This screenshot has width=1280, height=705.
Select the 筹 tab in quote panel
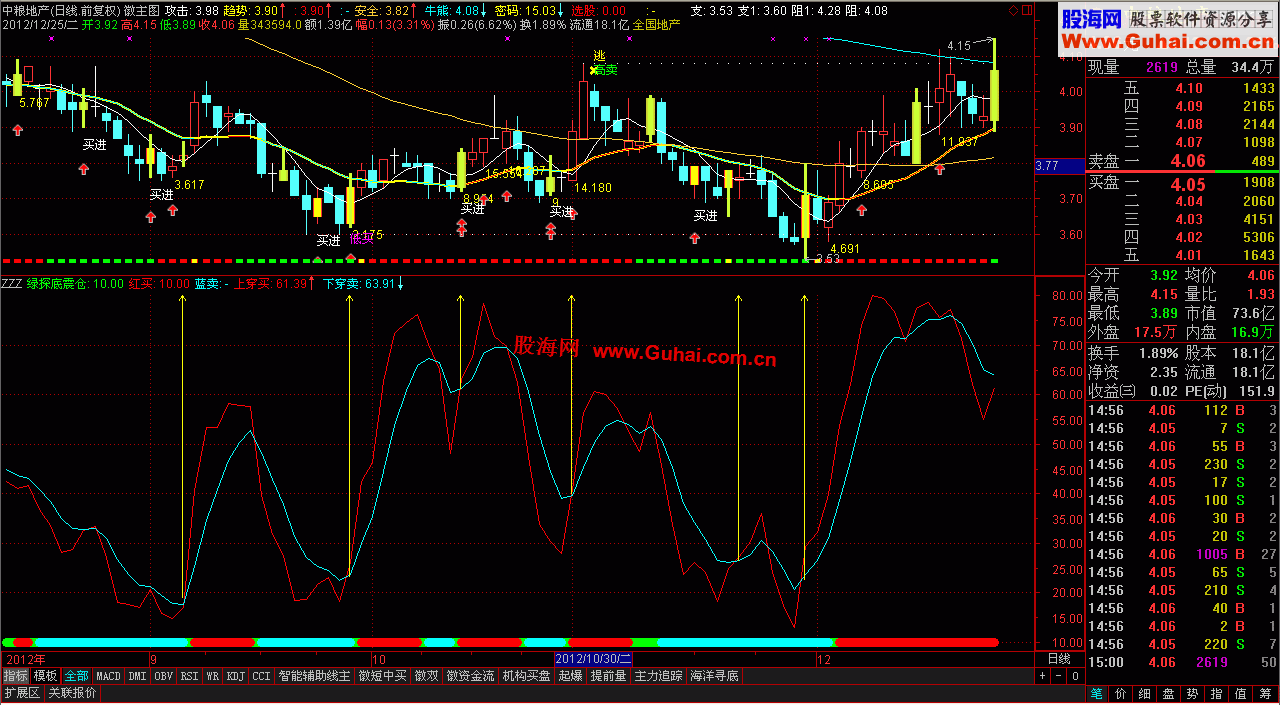coord(1265,693)
